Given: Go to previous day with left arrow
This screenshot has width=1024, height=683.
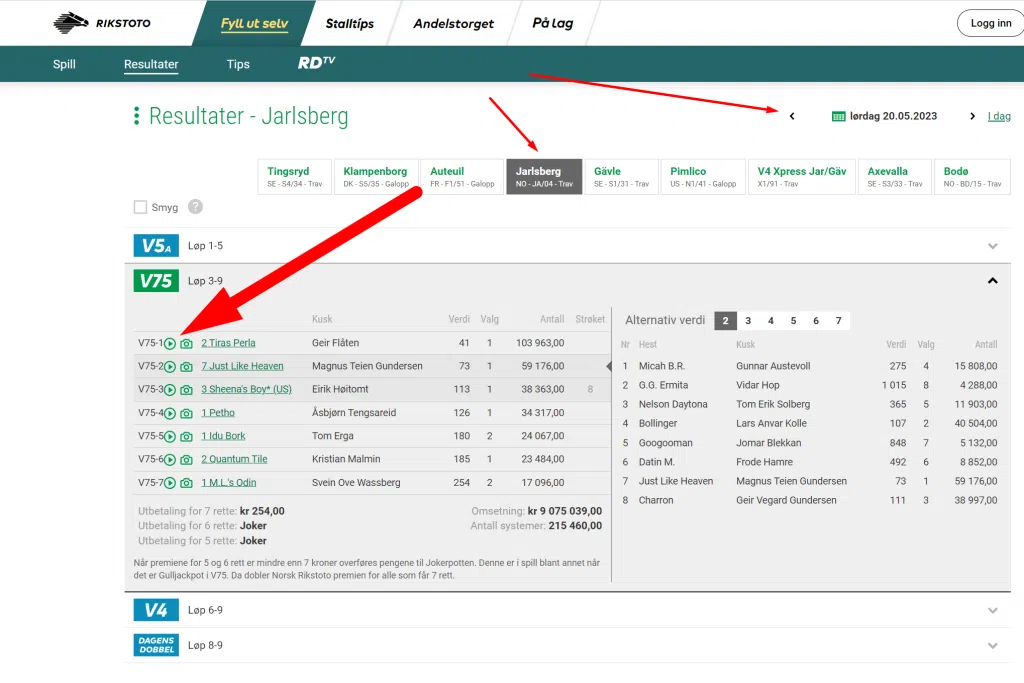Looking at the screenshot, I should click(792, 116).
